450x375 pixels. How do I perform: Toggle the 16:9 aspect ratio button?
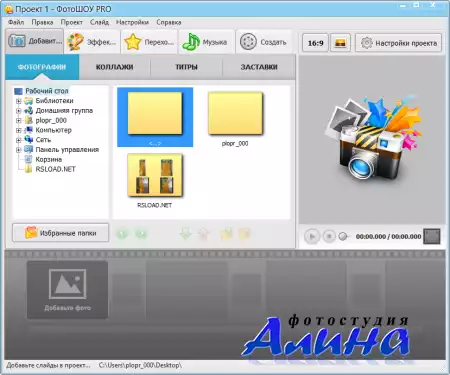click(315, 43)
